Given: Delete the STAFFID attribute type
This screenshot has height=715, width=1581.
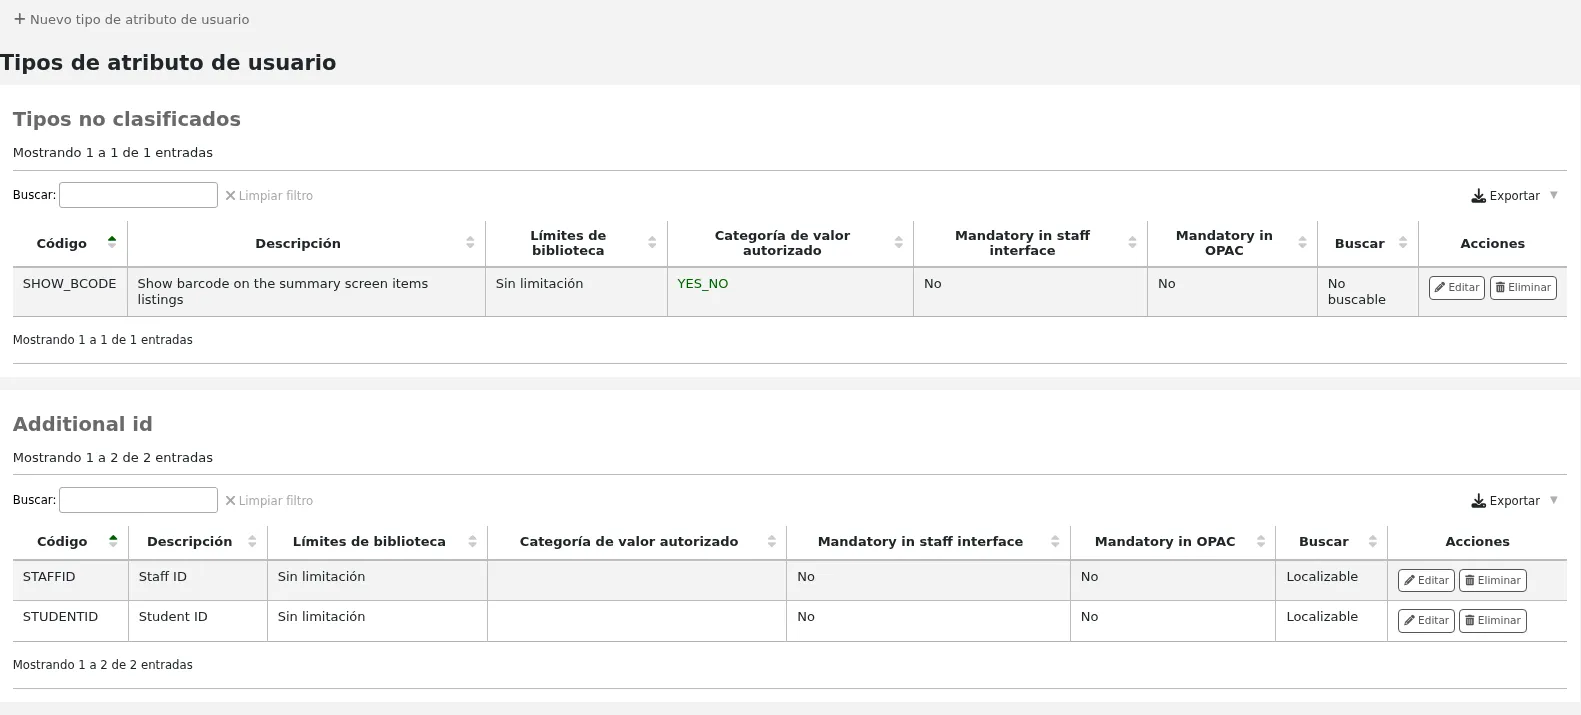Looking at the screenshot, I should (1492, 580).
